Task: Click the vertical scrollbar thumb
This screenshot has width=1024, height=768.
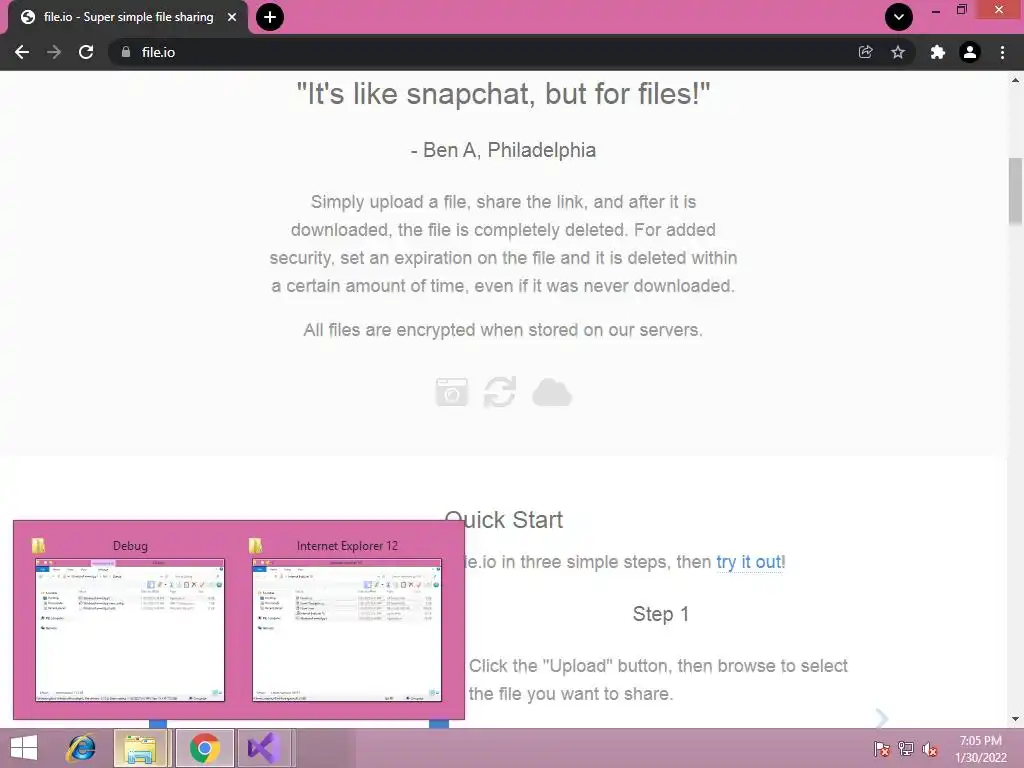Action: (x=1016, y=191)
